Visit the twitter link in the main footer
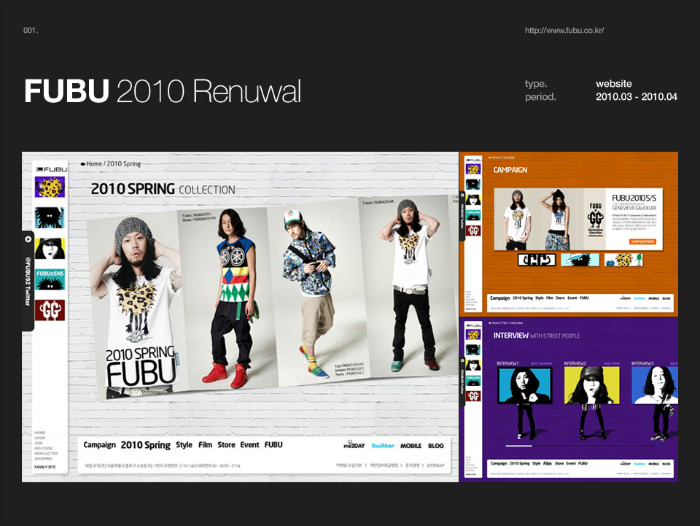Screen dimensions: 700x526 coord(383,445)
